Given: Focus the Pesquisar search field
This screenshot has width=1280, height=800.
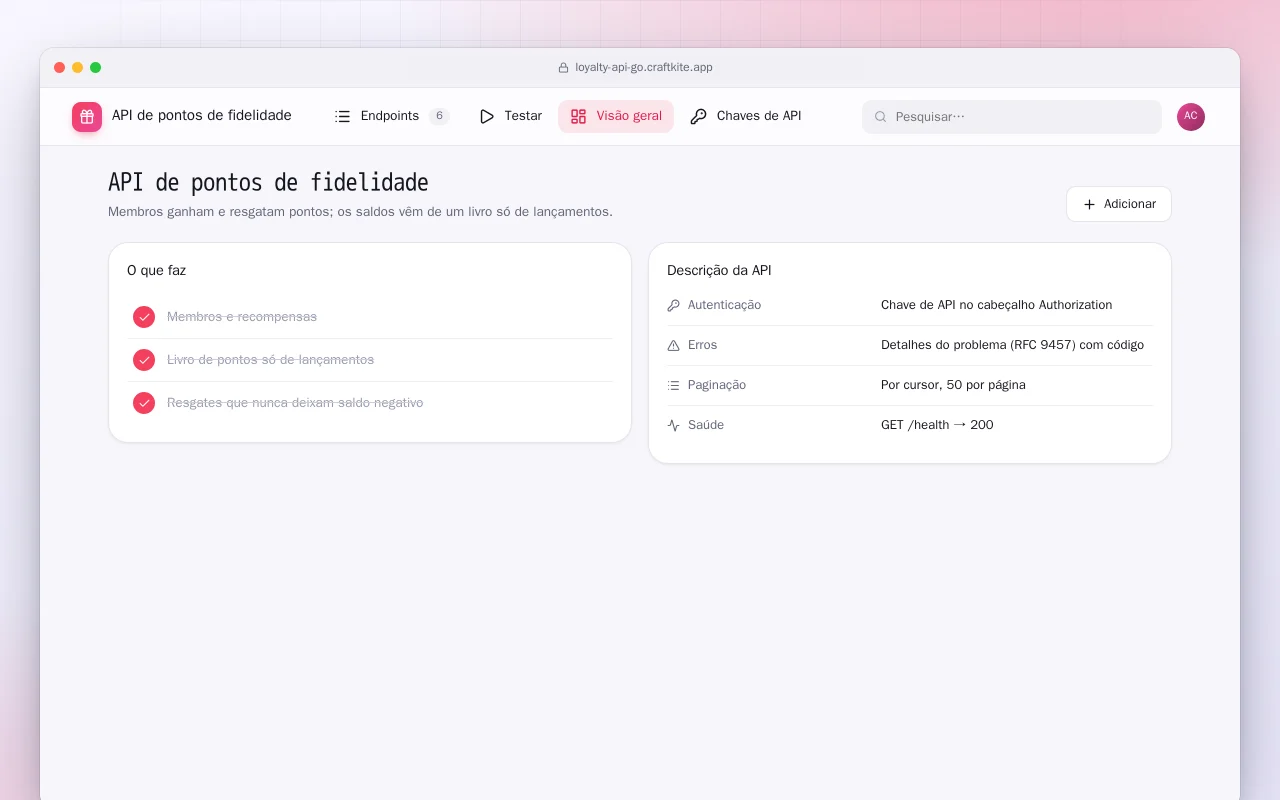Looking at the screenshot, I should (x=1012, y=117).
